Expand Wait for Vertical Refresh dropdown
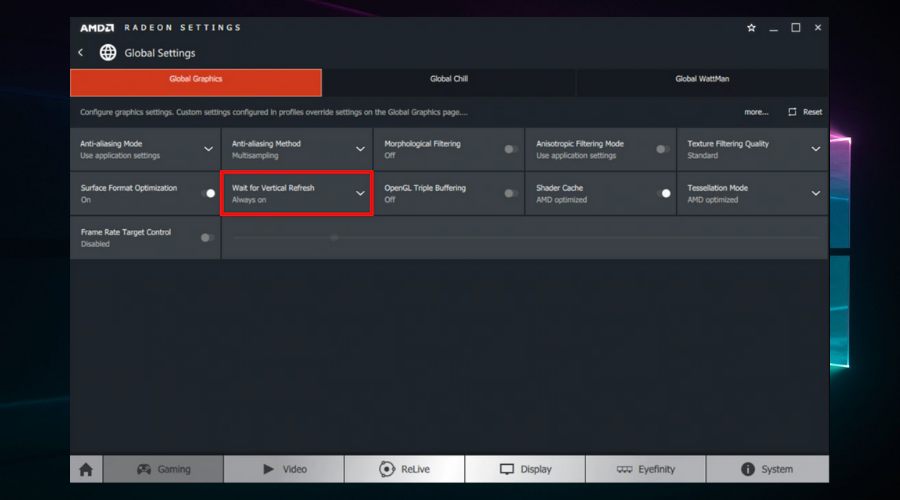This screenshot has width=900, height=500. pos(360,193)
